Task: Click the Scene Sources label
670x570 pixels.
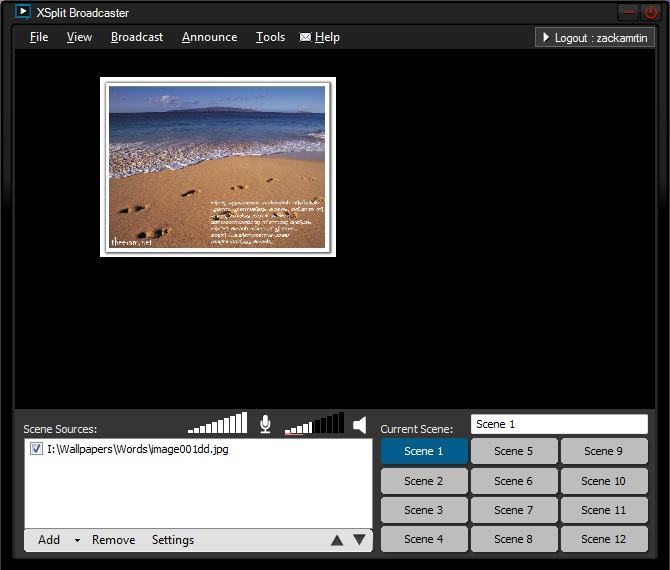Action: point(60,429)
